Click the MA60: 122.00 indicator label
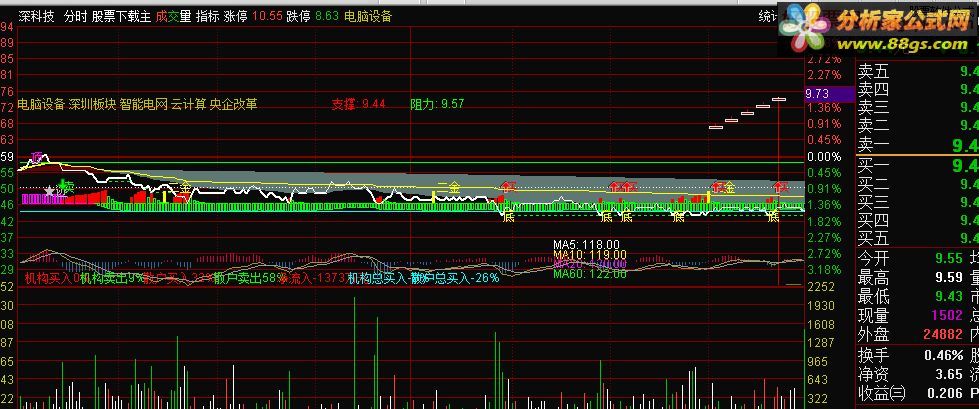 [590, 273]
